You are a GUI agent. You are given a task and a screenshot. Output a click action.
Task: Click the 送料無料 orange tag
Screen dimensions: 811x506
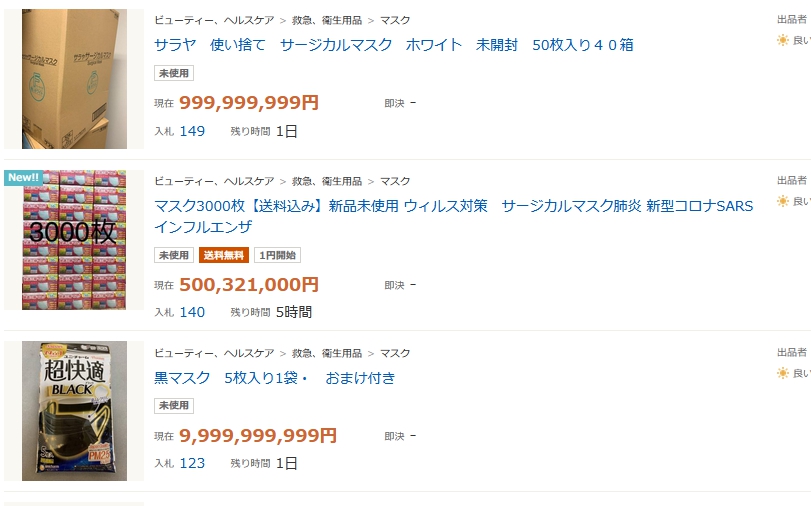click(224, 255)
